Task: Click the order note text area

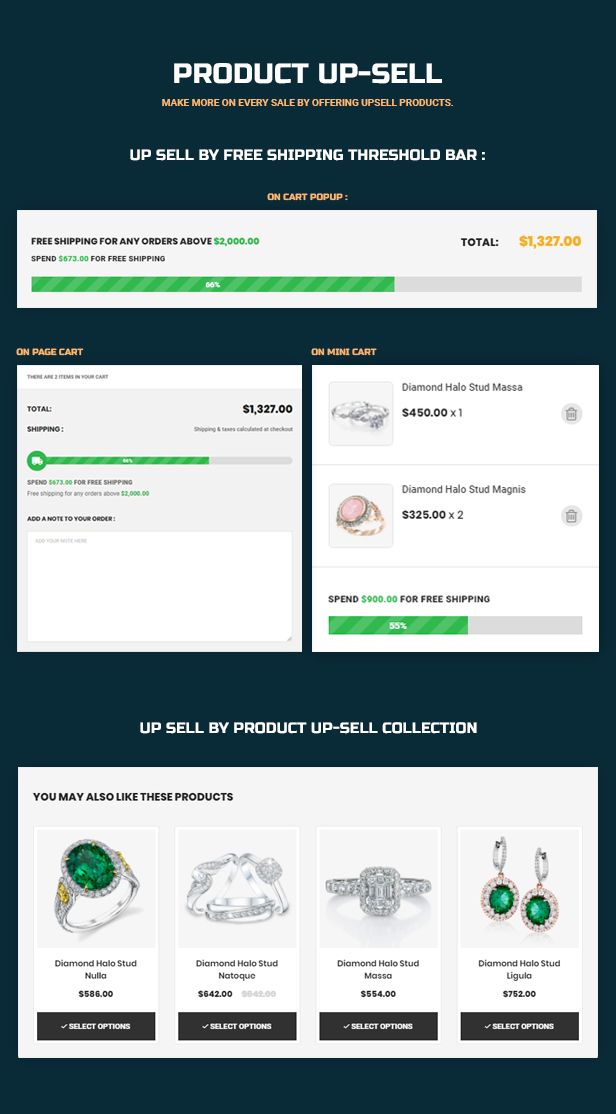Action: 160,587
